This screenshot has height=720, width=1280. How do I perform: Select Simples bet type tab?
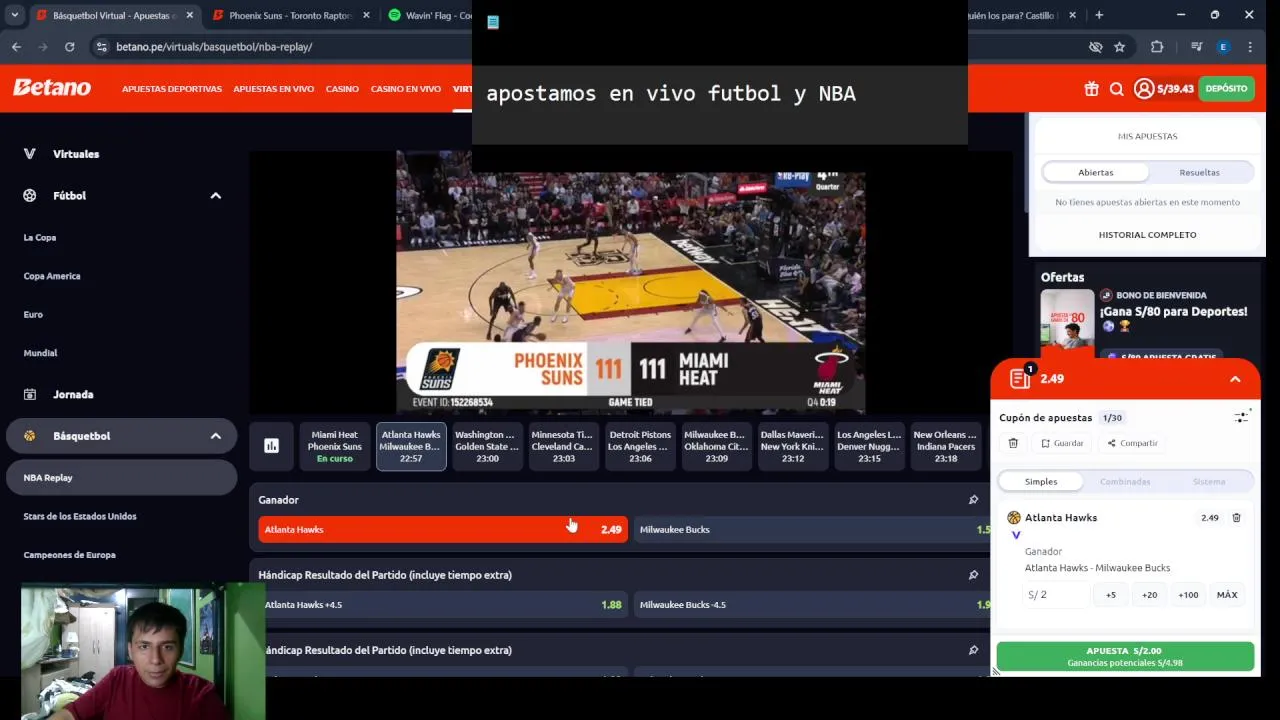click(x=1041, y=482)
